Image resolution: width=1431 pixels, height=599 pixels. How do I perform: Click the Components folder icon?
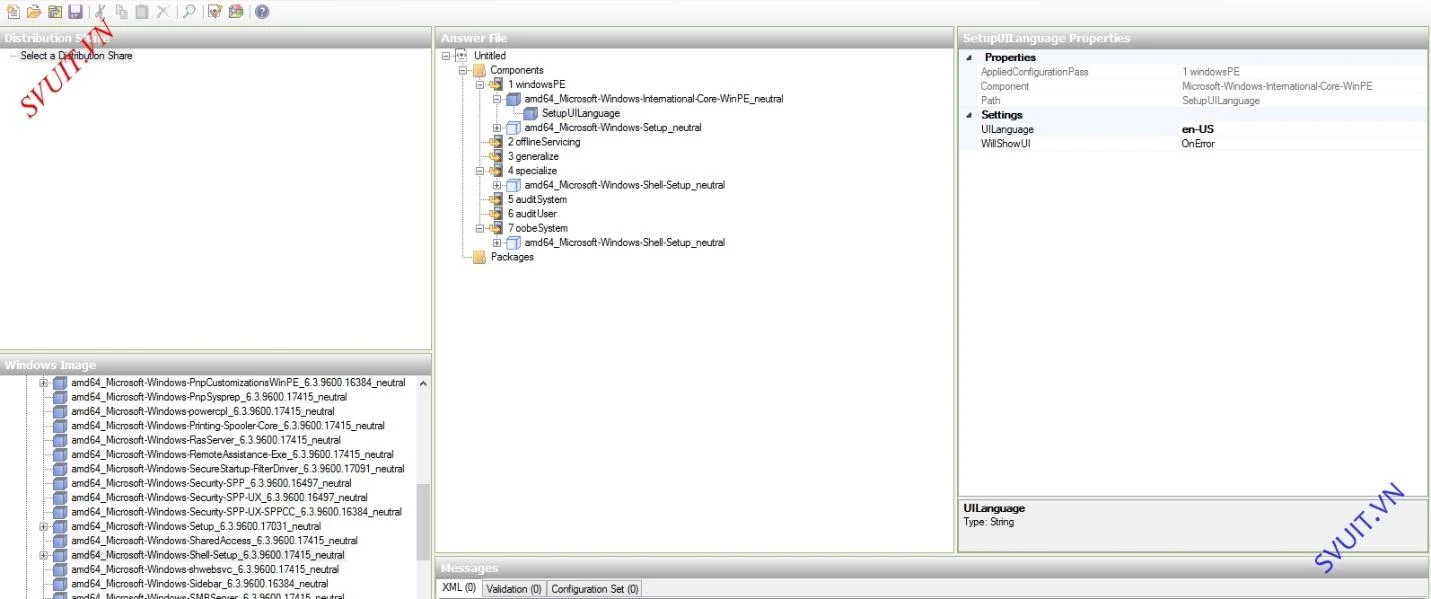pos(479,70)
